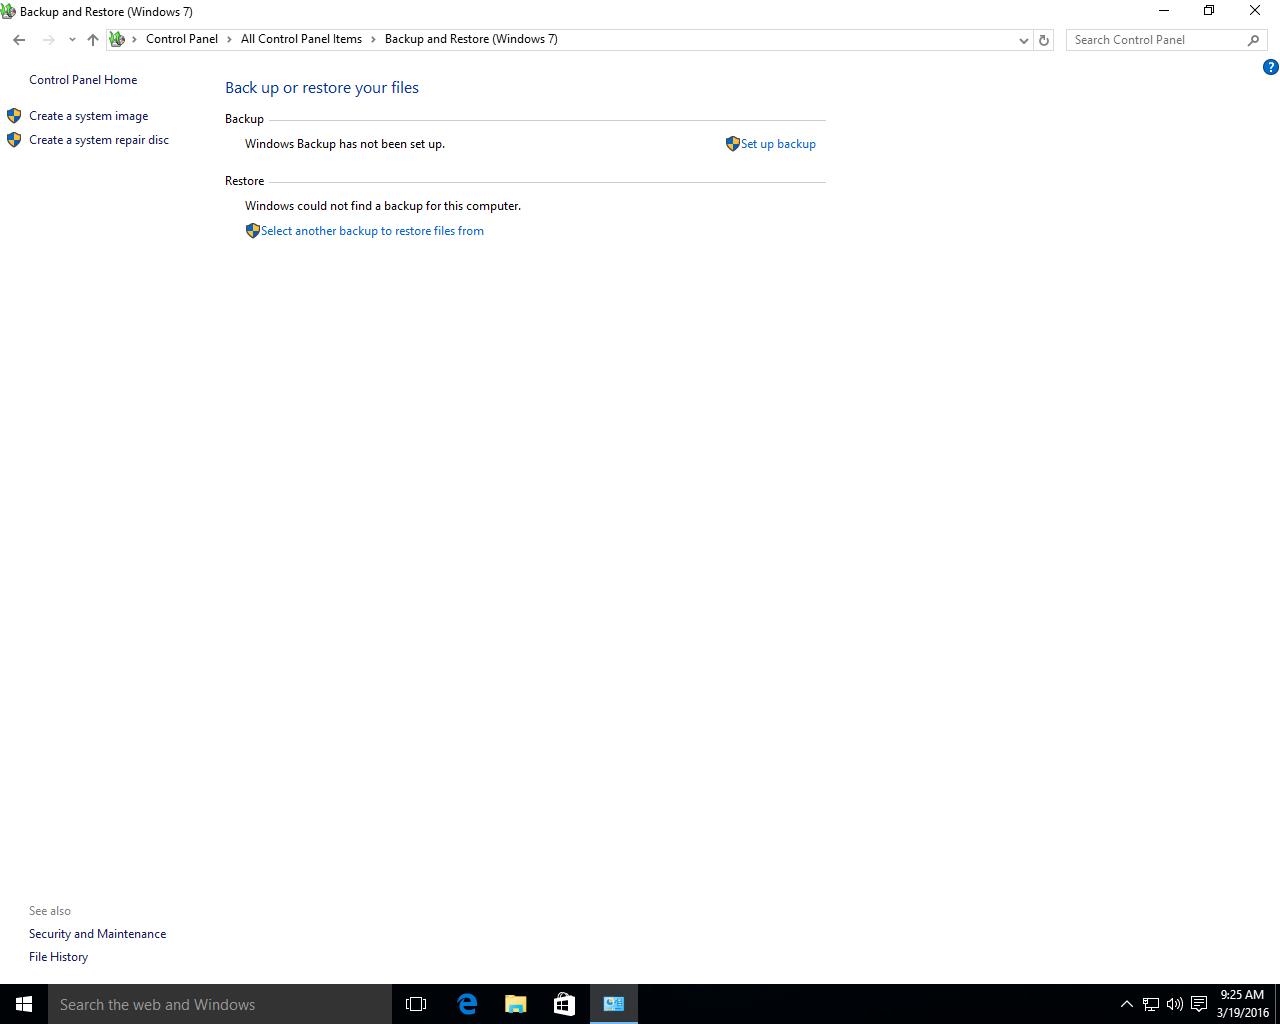Click Select another backup to restore files from
The image size is (1280, 1024).
coord(372,231)
